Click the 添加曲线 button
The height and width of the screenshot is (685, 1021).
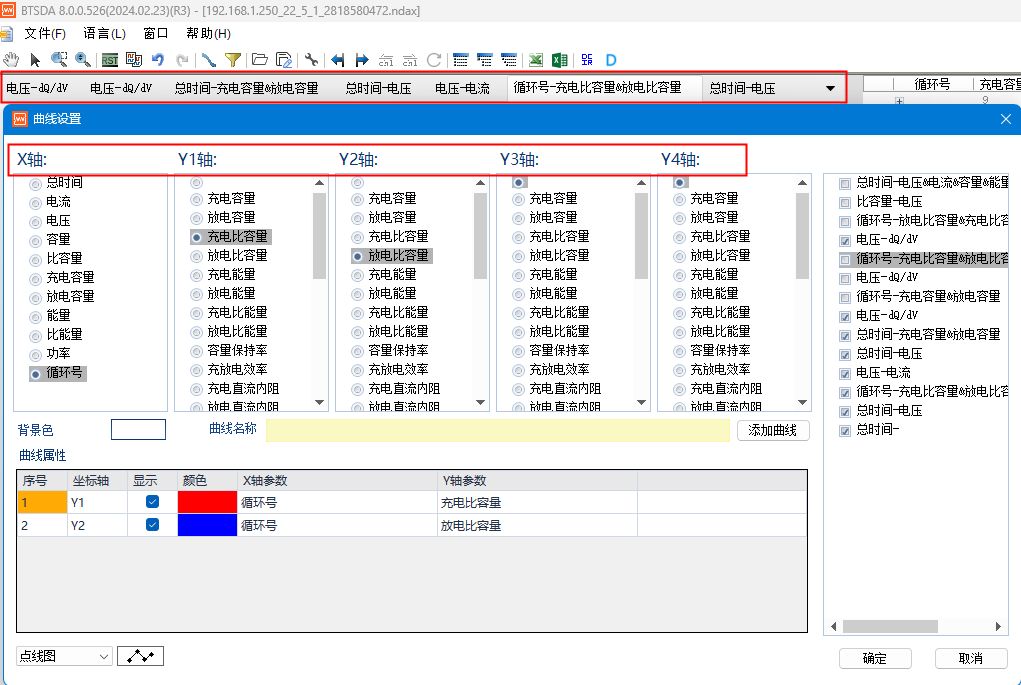[773, 430]
